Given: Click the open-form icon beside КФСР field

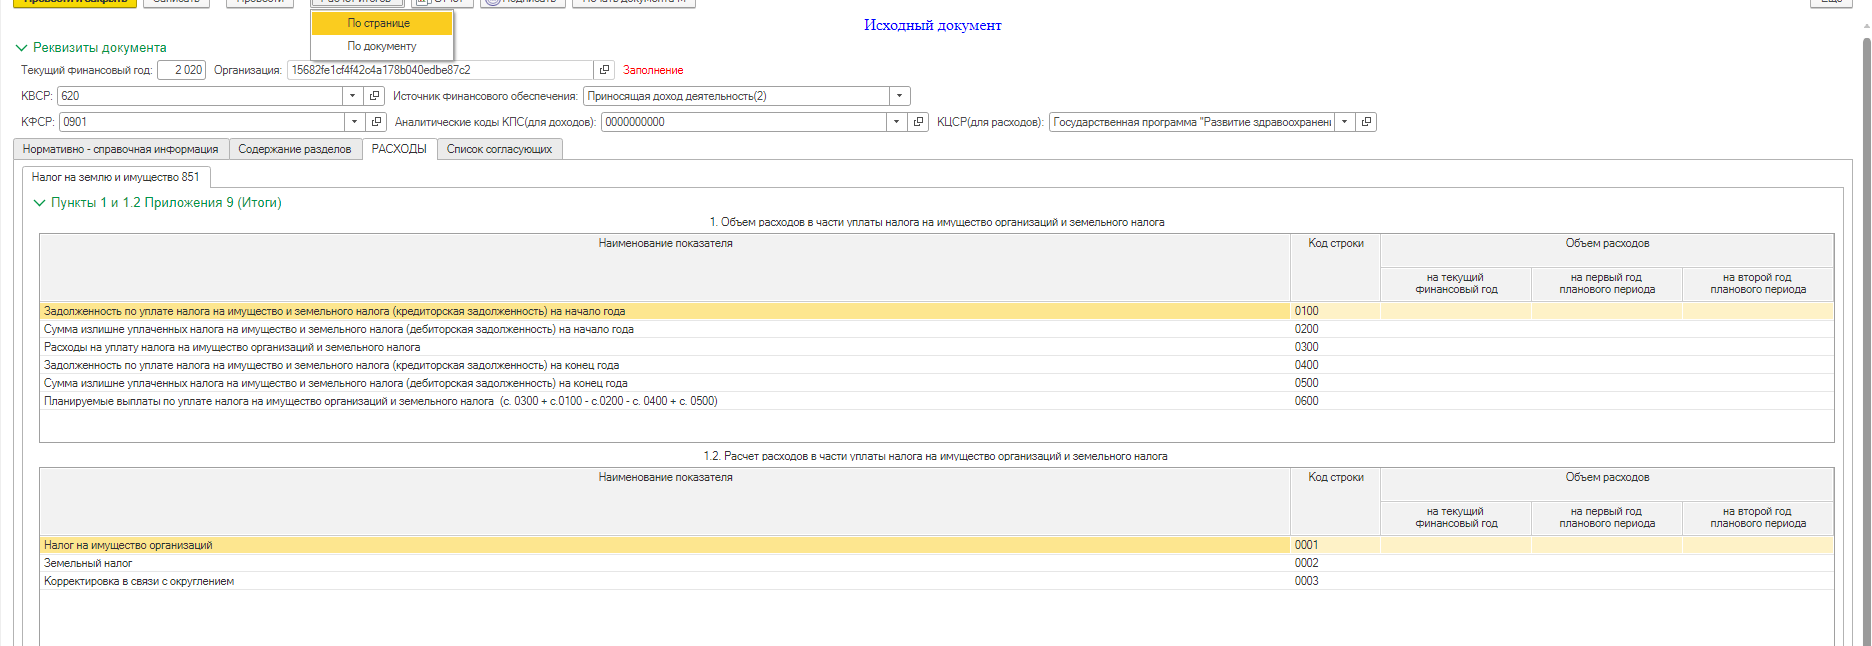Looking at the screenshot, I should [376, 122].
